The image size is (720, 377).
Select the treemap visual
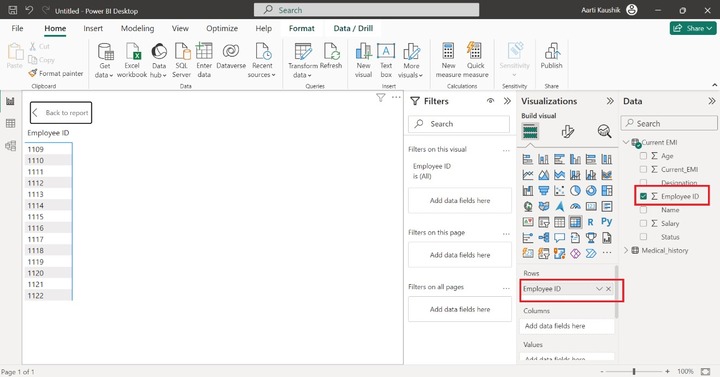(607, 191)
